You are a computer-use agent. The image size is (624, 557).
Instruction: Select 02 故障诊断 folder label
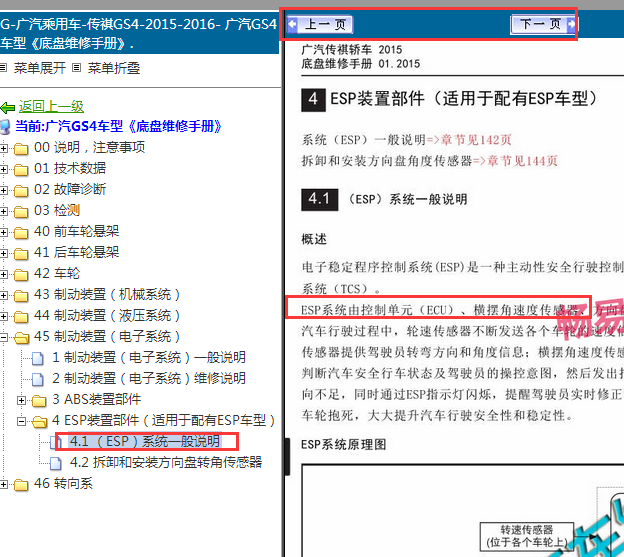[70, 189]
